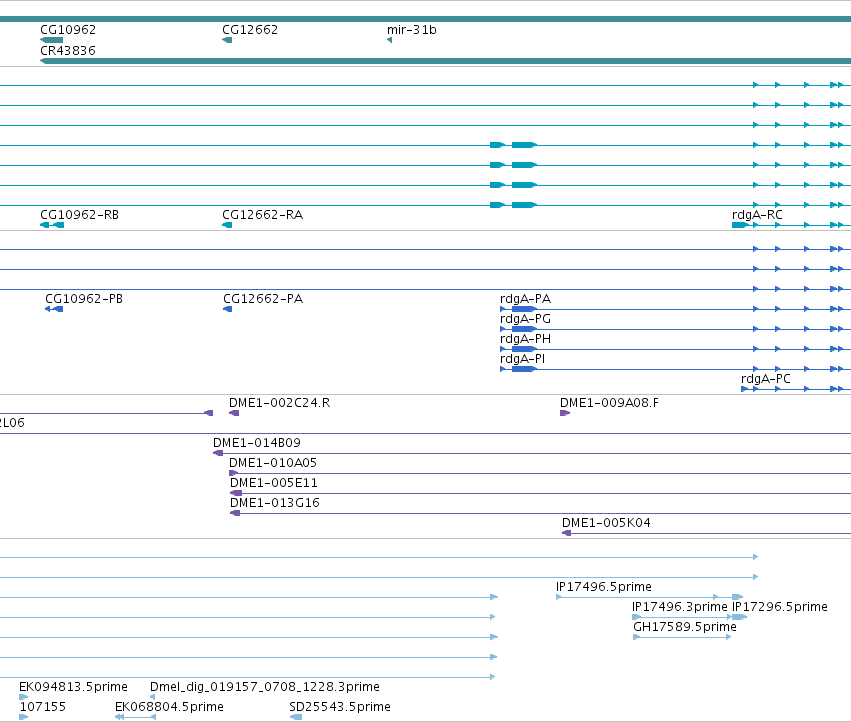Click the DME1-010A05 feature label

[x=273, y=463]
